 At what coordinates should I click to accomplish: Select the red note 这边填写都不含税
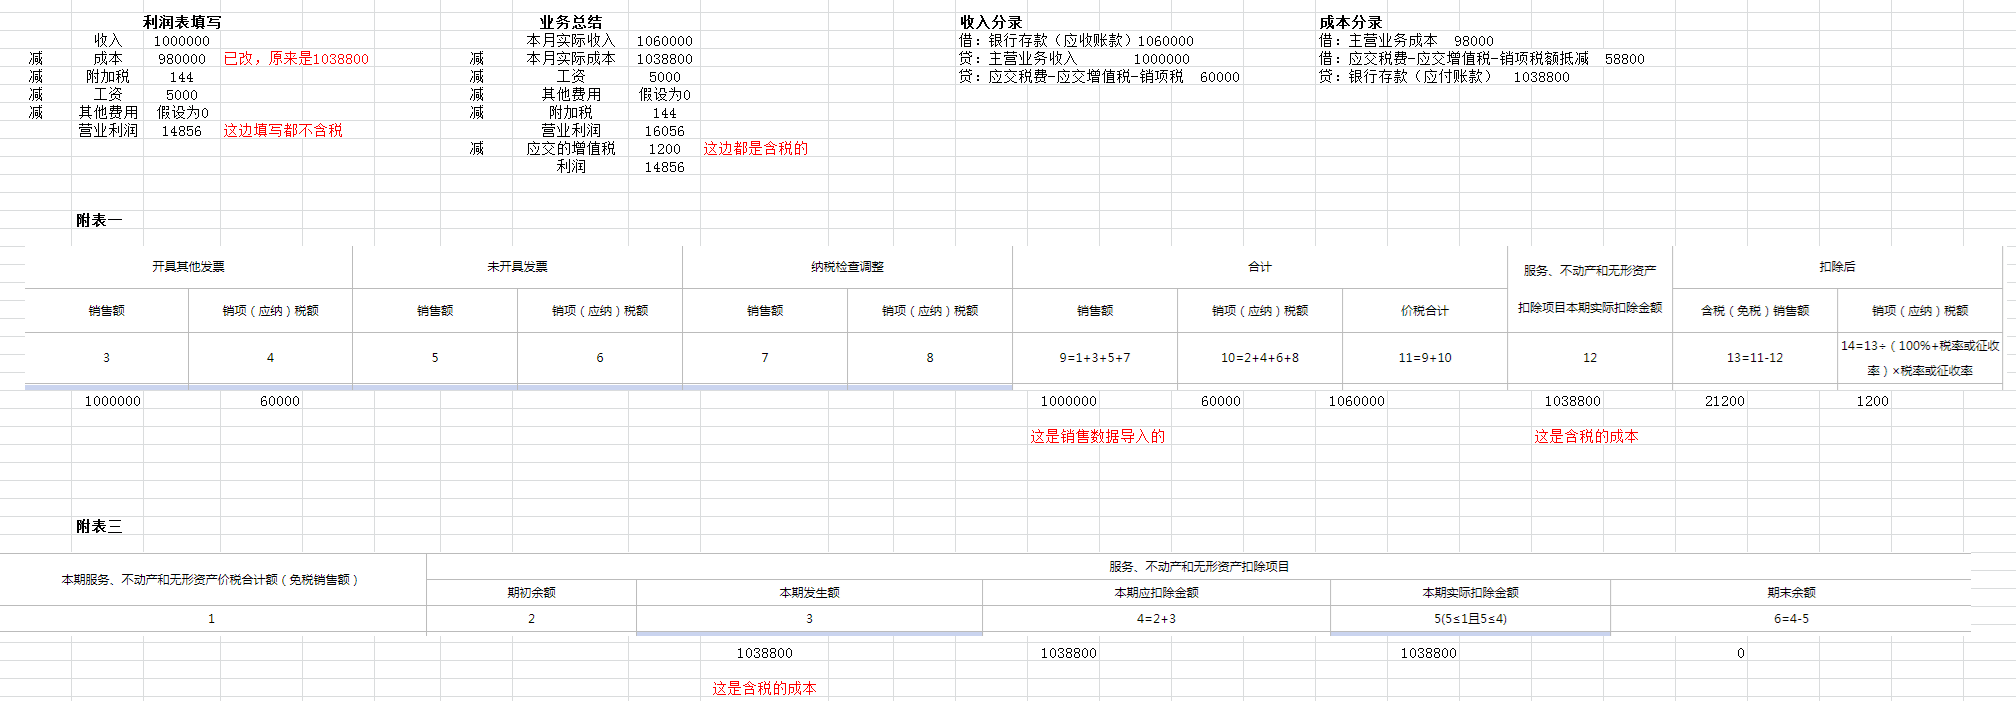(x=283, y=131)
